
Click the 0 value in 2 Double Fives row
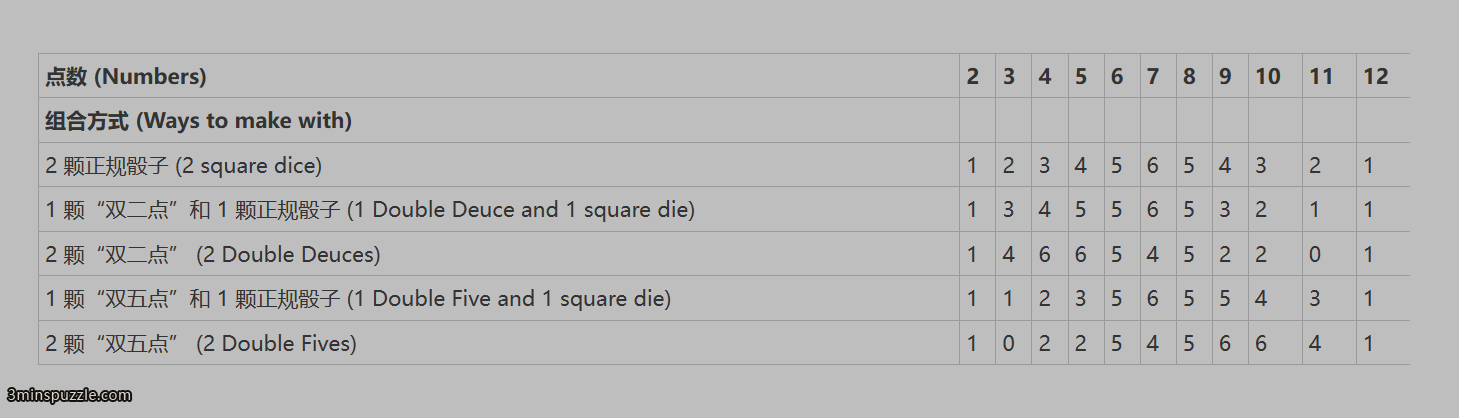coord(1009,344)
